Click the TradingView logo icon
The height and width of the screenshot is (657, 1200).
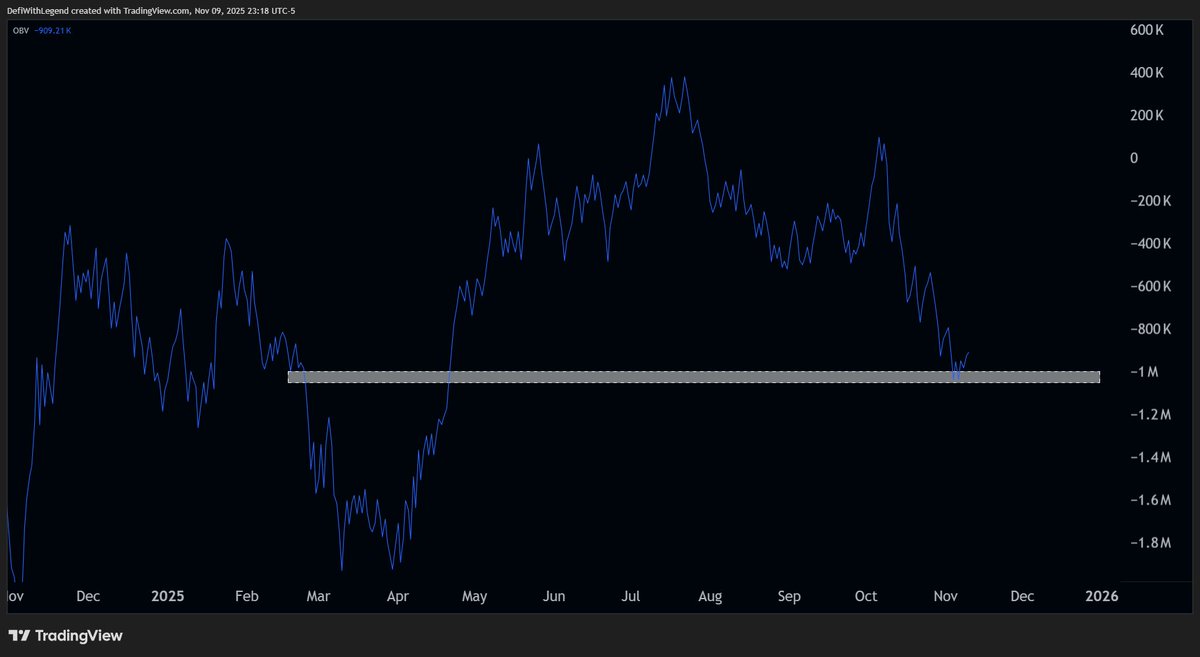21,635
